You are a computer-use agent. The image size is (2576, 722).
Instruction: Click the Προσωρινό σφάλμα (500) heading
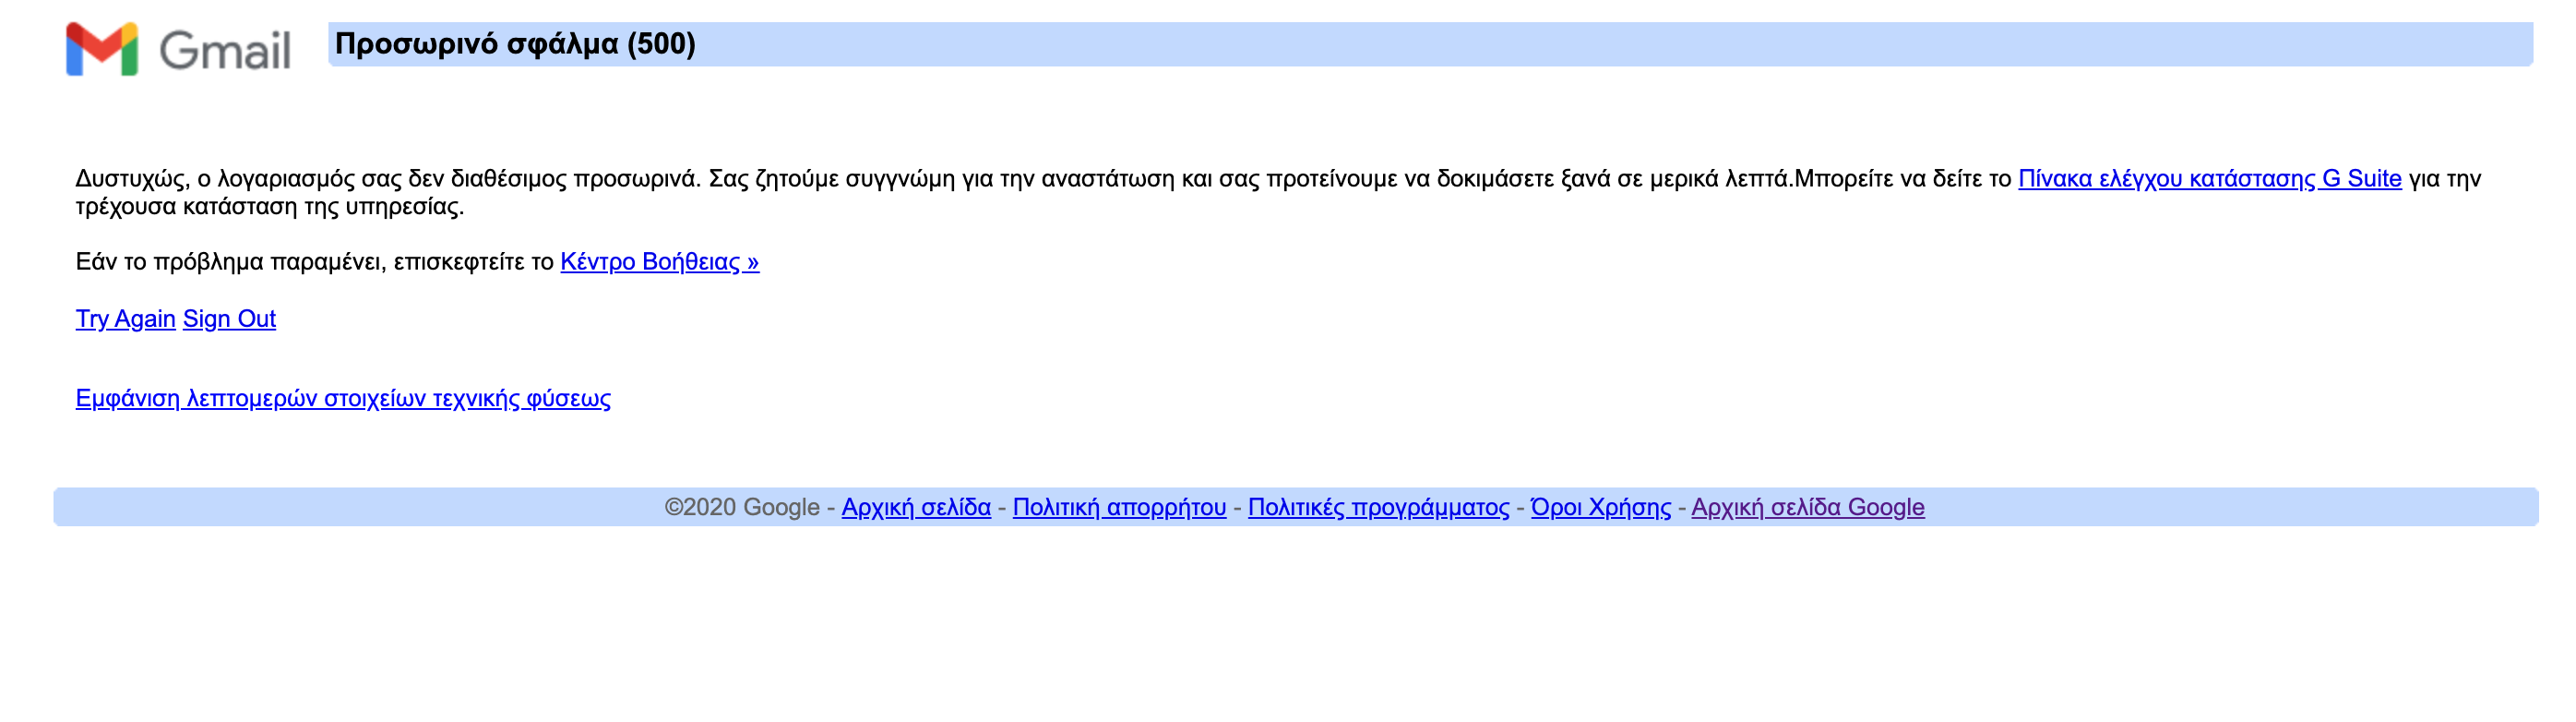515,44
